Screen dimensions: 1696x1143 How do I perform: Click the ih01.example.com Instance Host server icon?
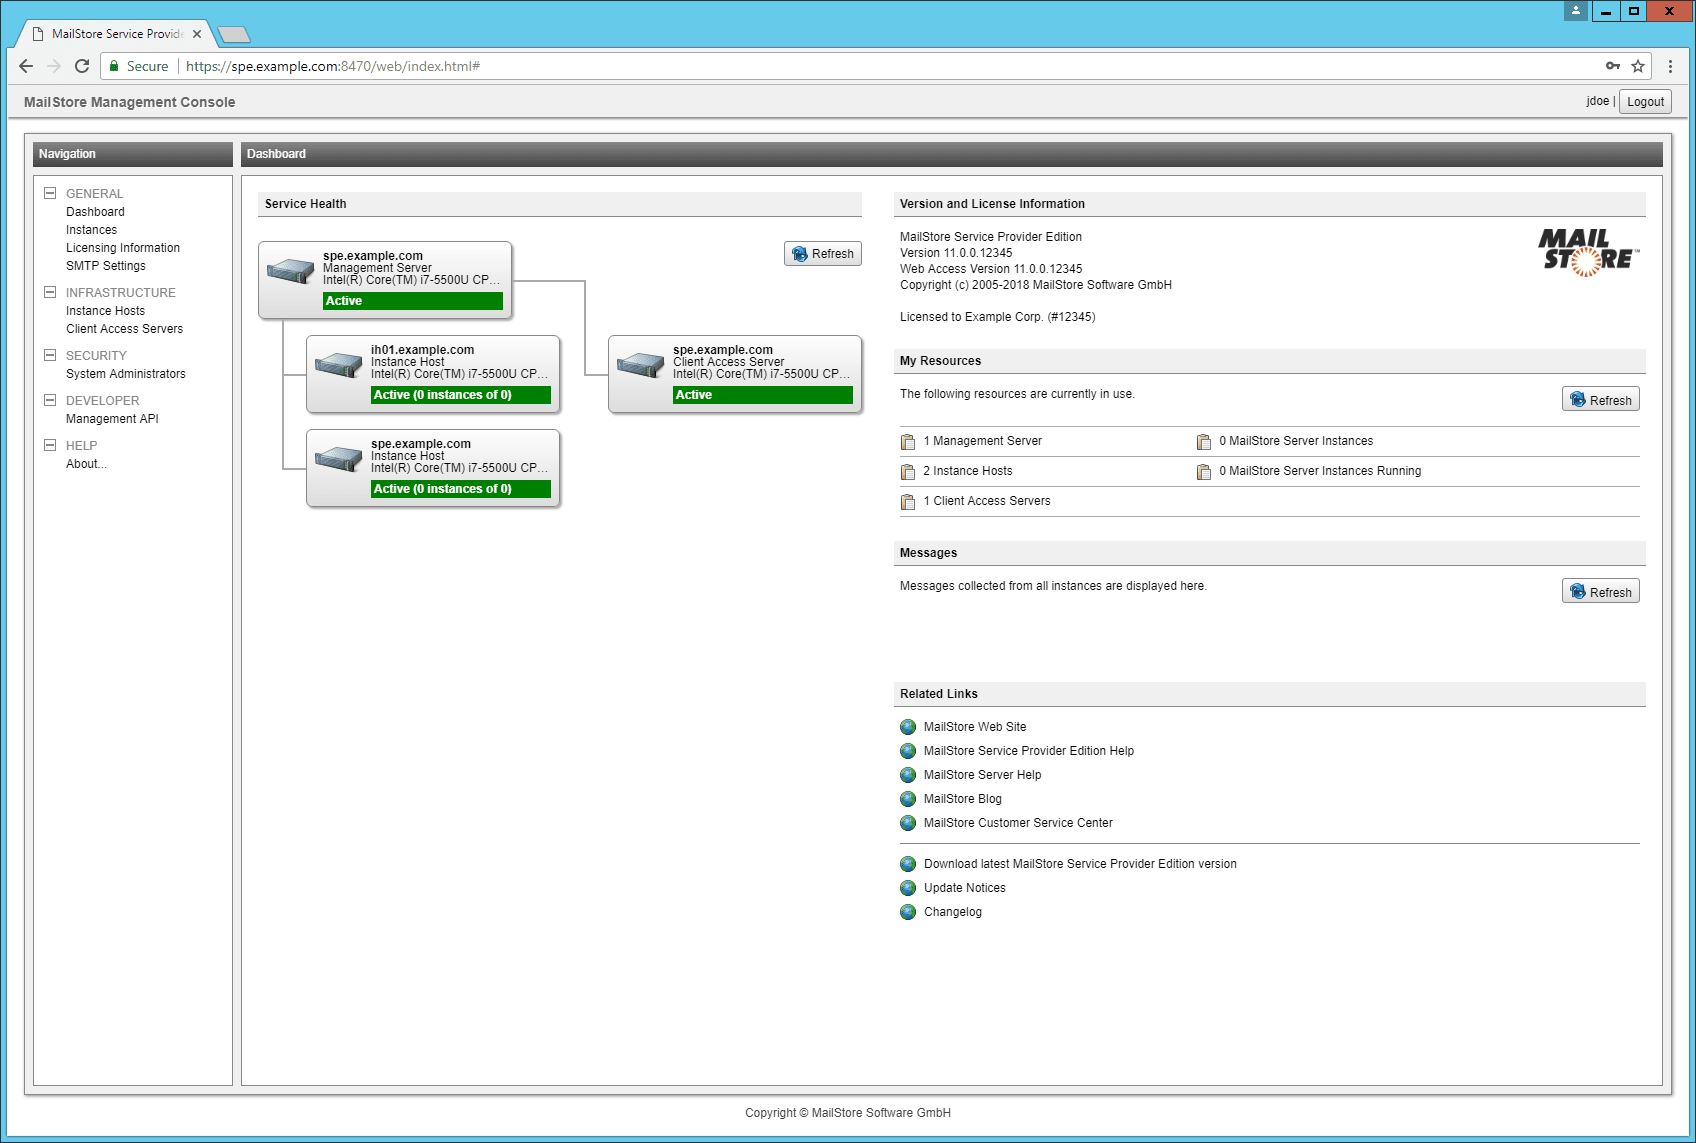pyautogui.click(x=339, y=364)
